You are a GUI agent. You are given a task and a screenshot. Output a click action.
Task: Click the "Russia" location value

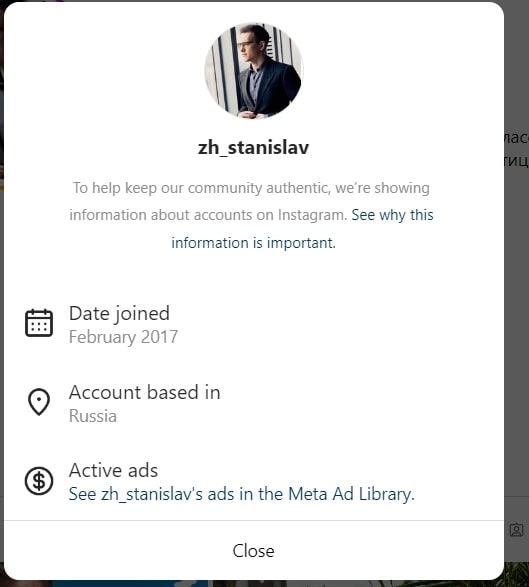(93, 416)
